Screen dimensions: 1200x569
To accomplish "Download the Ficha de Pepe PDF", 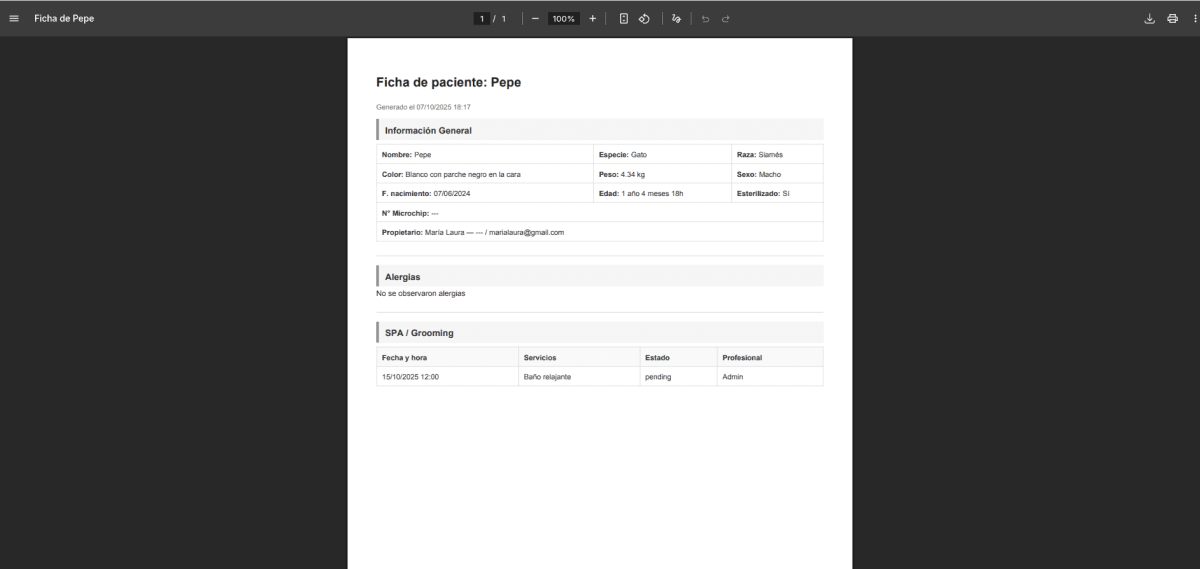I will [1149, 18].
